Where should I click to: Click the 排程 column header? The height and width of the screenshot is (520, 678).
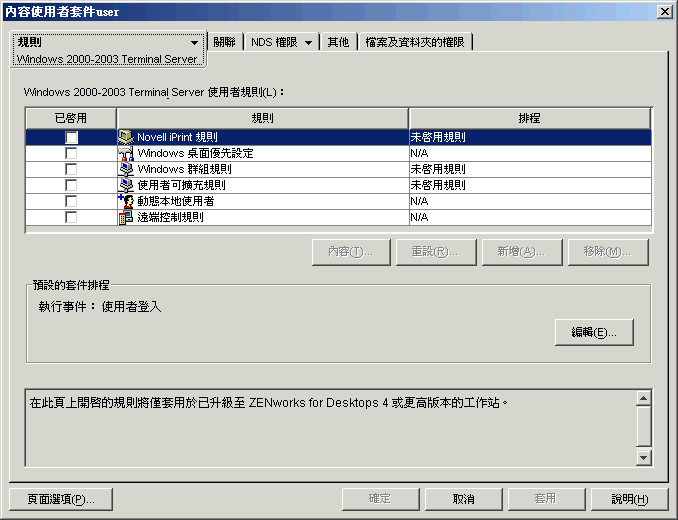coord(530,118)
